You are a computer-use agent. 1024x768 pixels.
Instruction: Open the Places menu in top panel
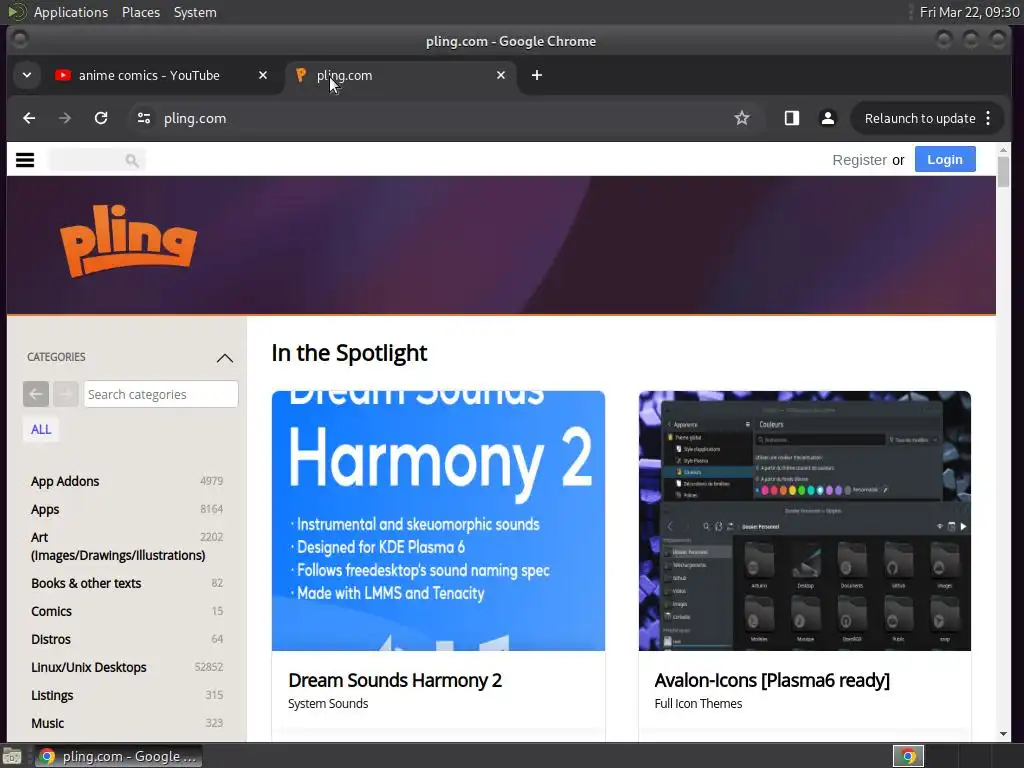[141, 12]
